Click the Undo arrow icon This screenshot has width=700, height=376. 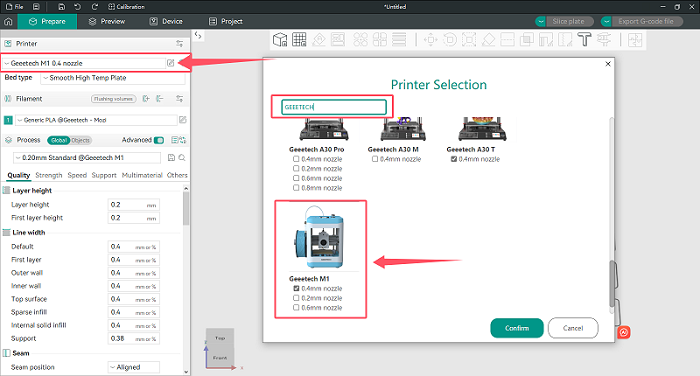pos(78,7)
